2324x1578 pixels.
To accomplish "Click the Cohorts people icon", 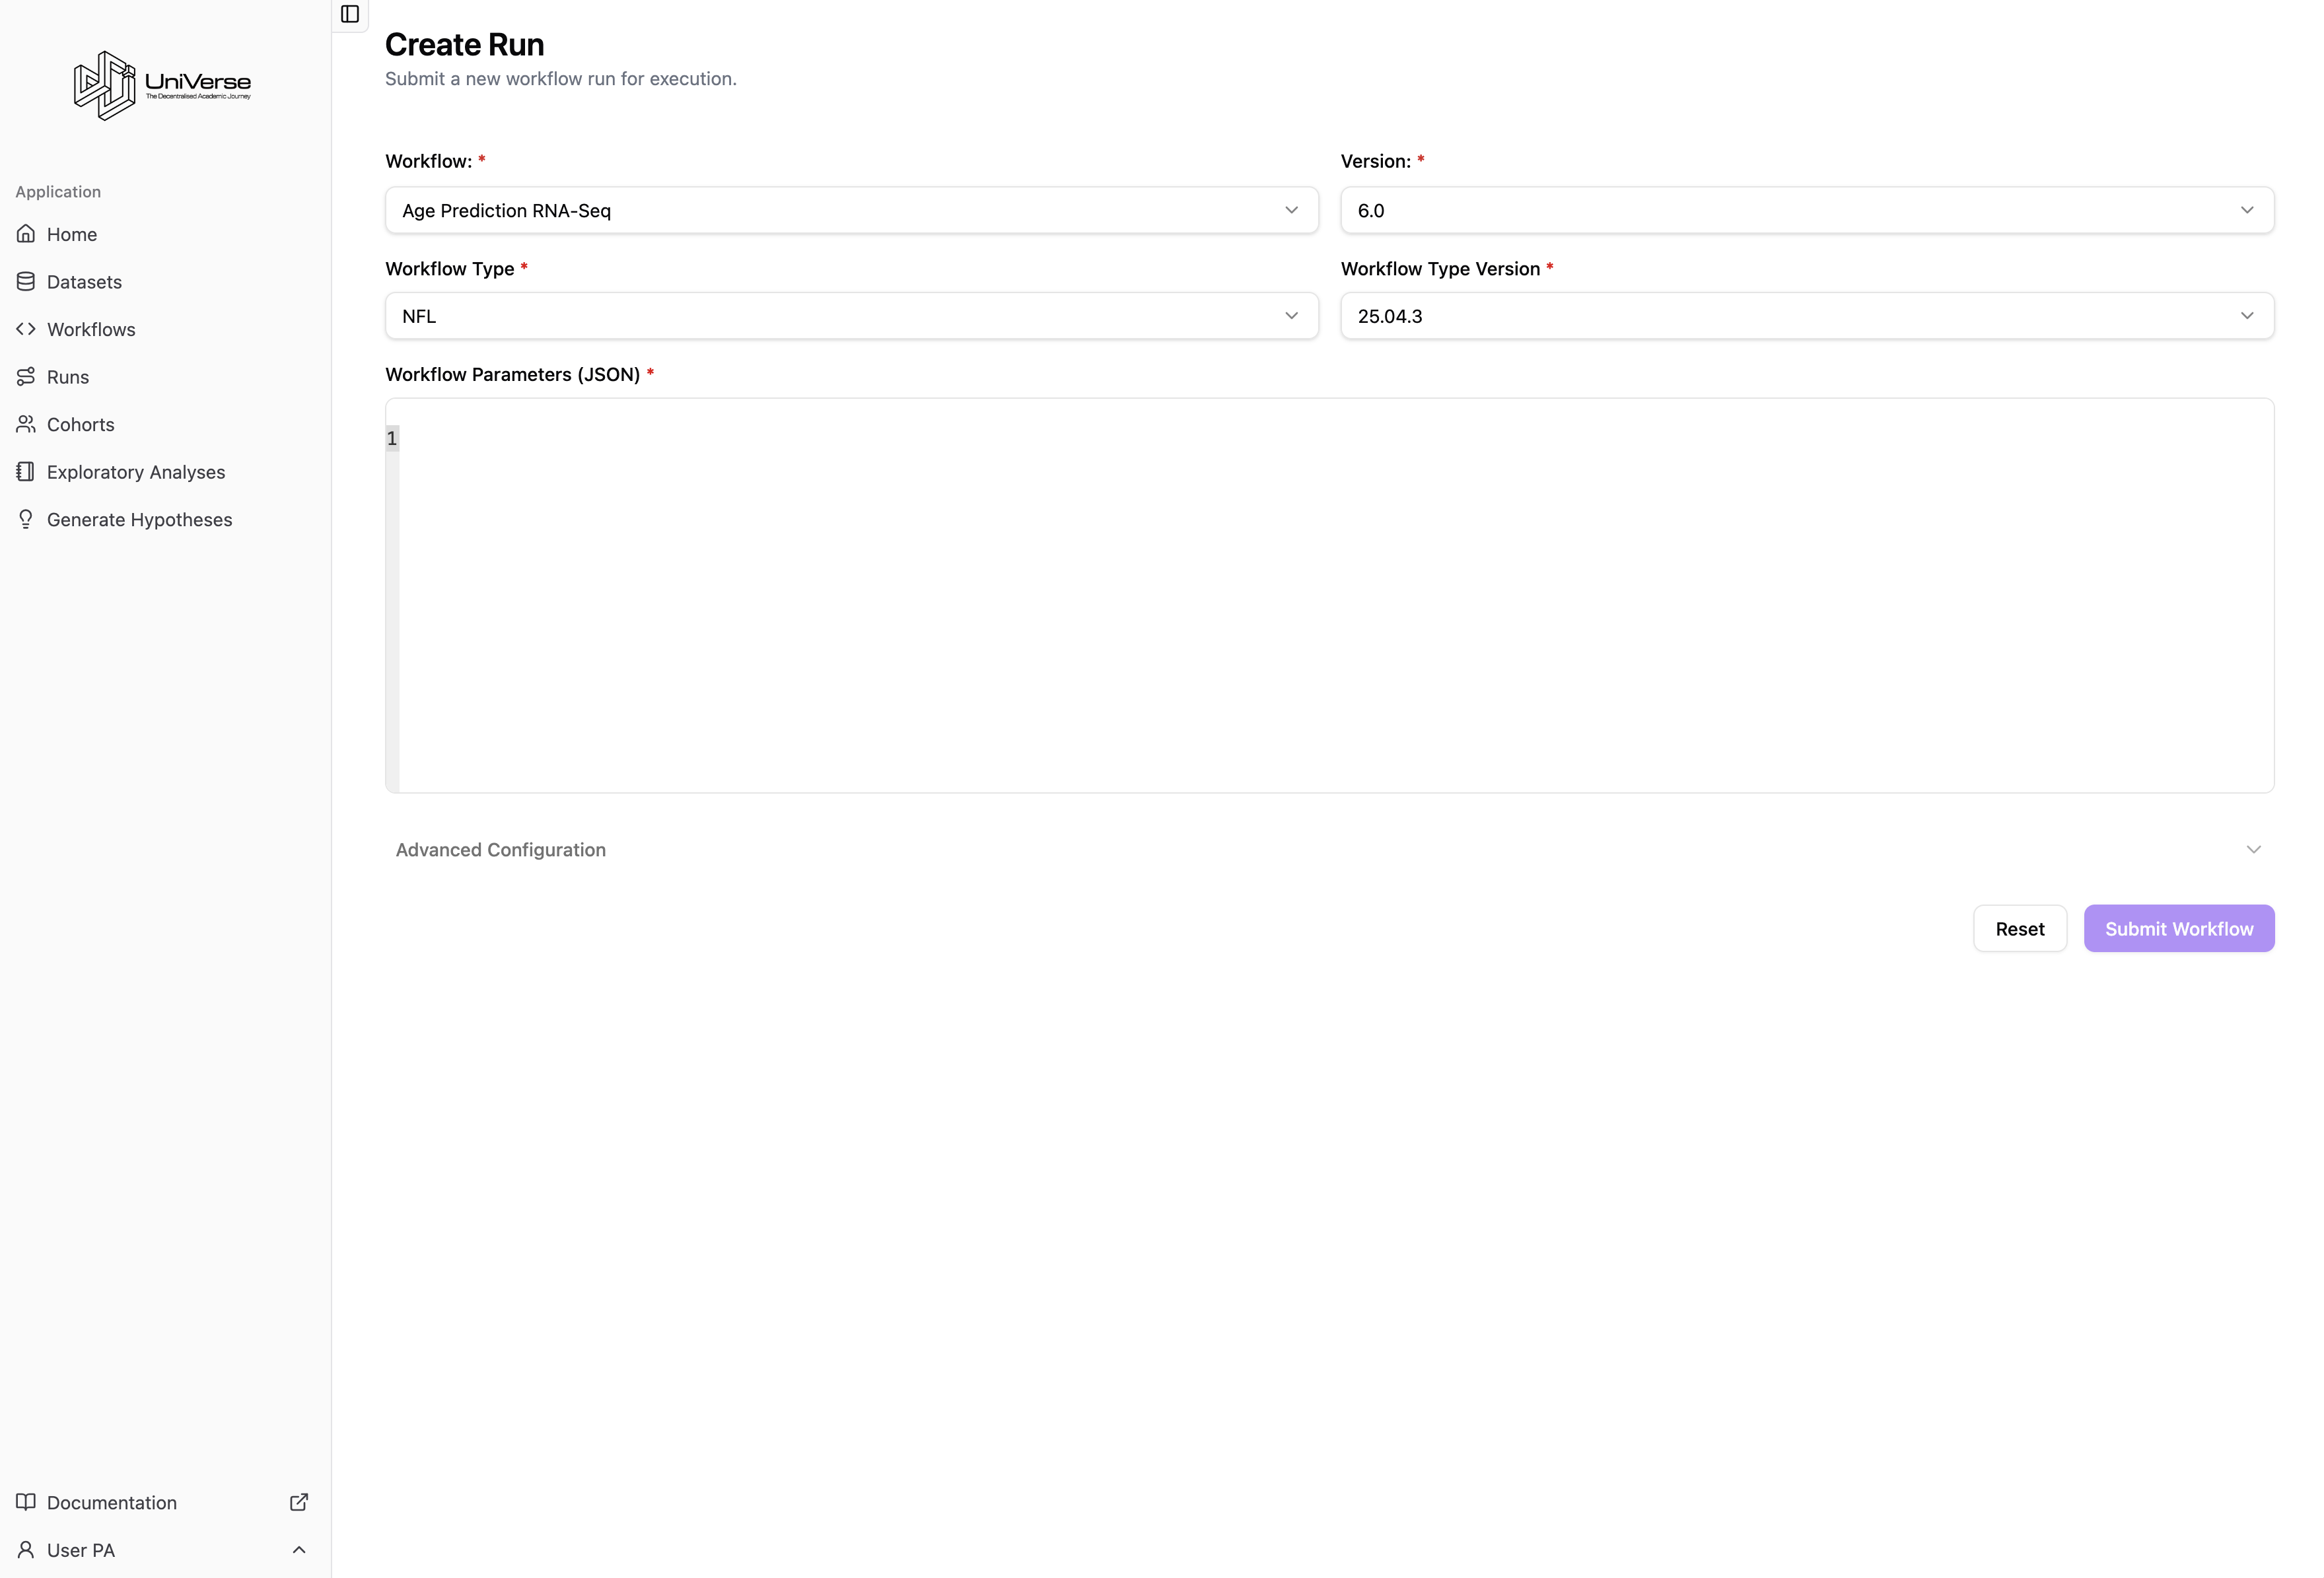I will (x=26, y=424).
